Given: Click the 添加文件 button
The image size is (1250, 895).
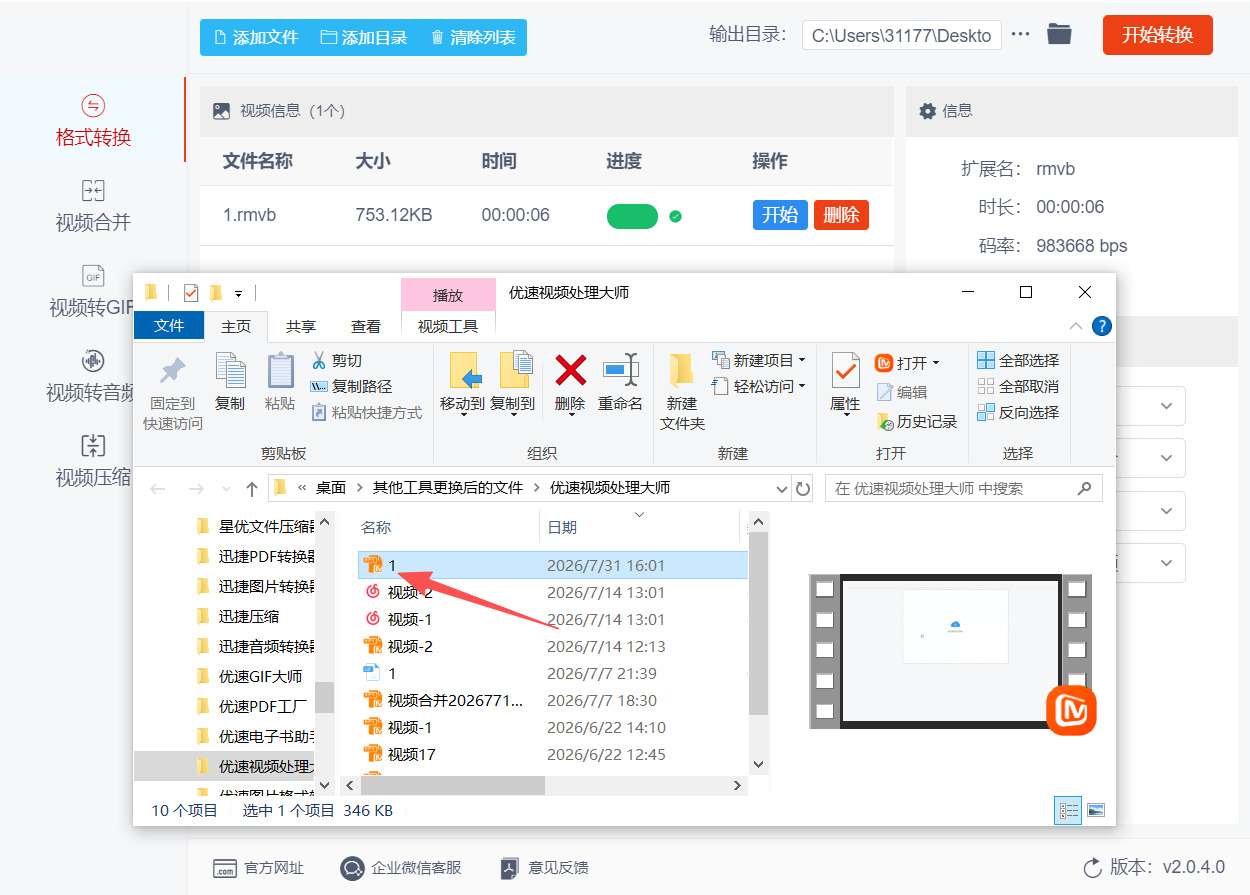Looking at the screenshot, I should pos(256,37).
